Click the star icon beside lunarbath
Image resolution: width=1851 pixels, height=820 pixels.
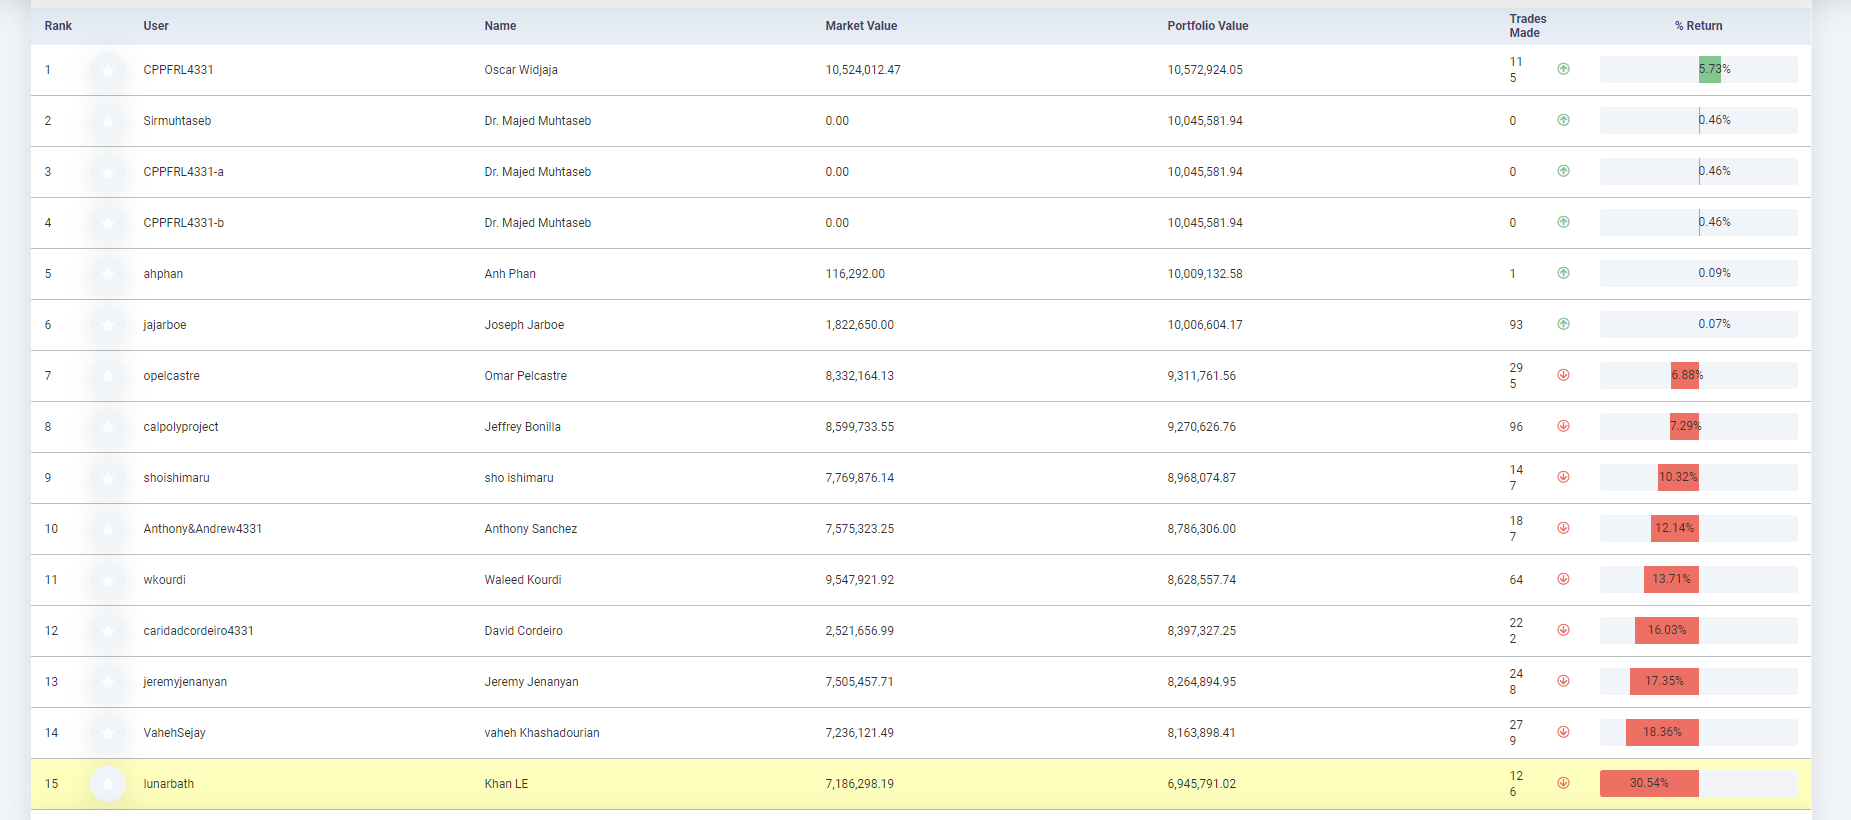coord(108,784)
